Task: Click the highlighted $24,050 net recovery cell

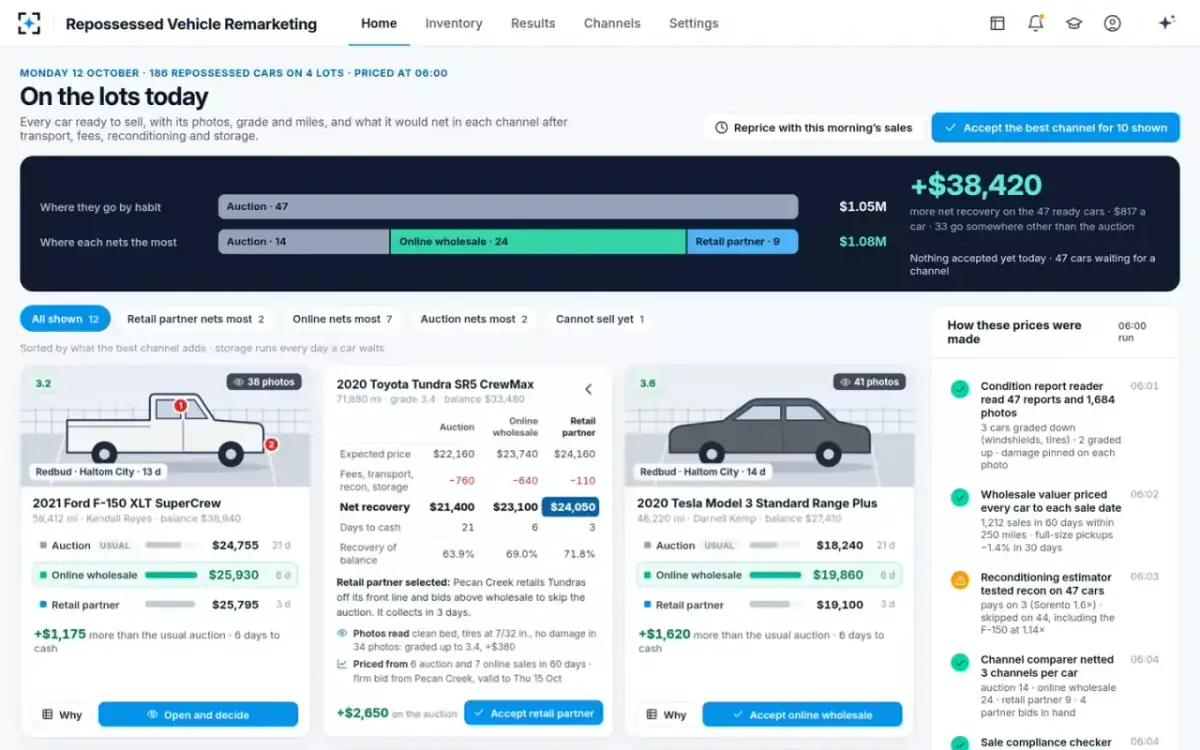Action: click(570, 507)
